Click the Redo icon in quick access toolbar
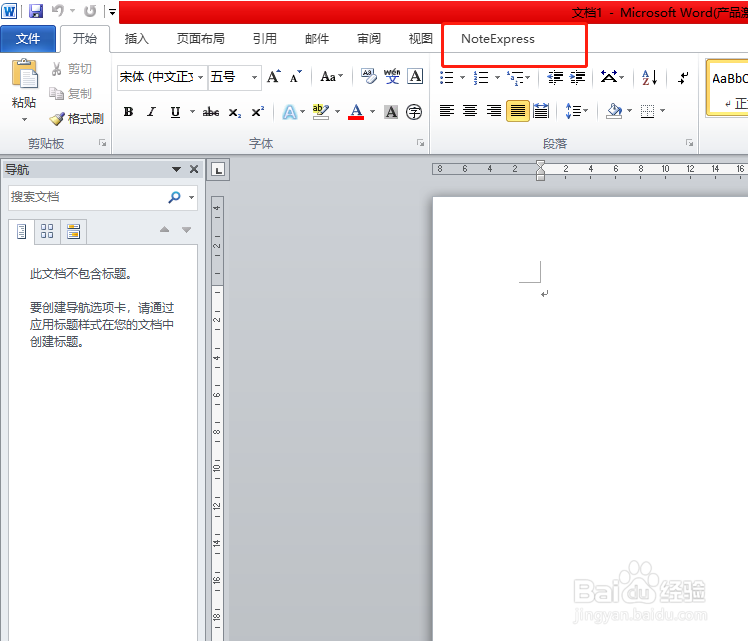The image size is (748, 641). point(90,10)
